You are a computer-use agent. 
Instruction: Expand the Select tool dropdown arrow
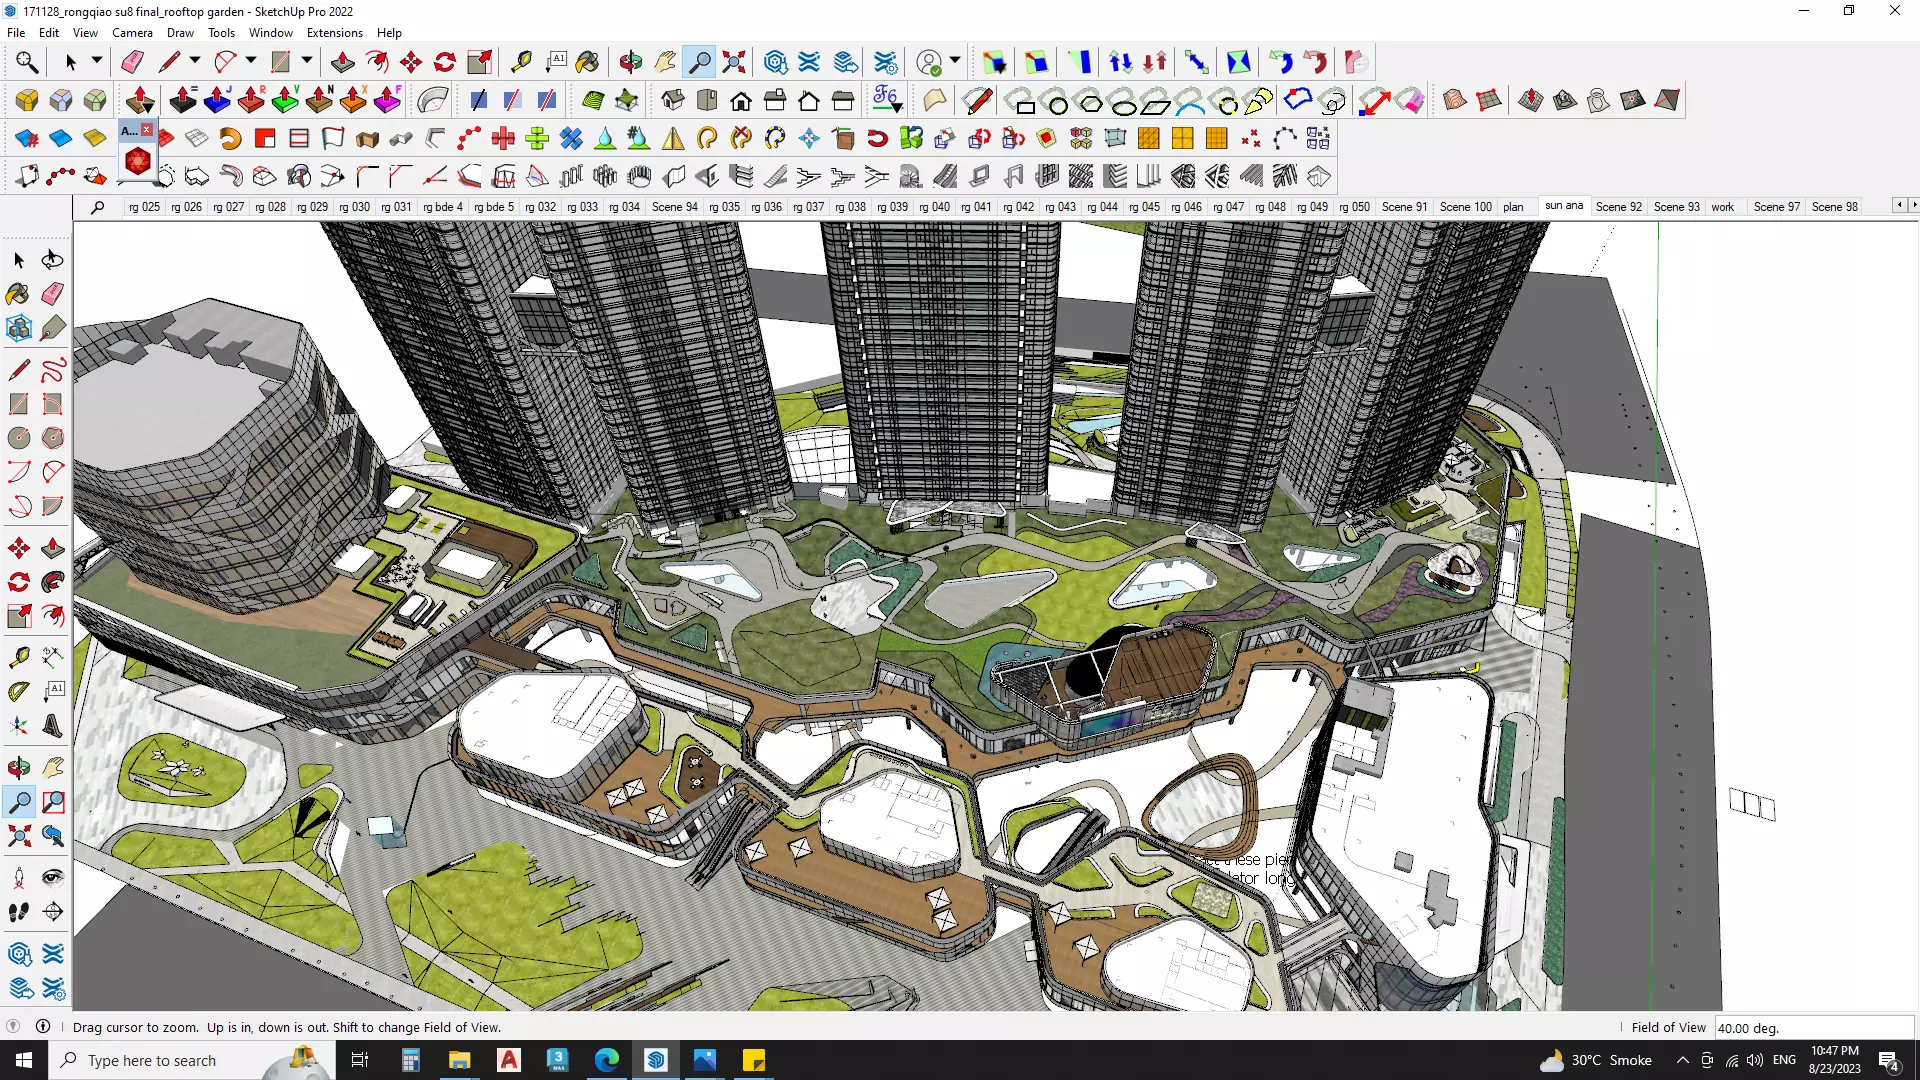(97, 61)
